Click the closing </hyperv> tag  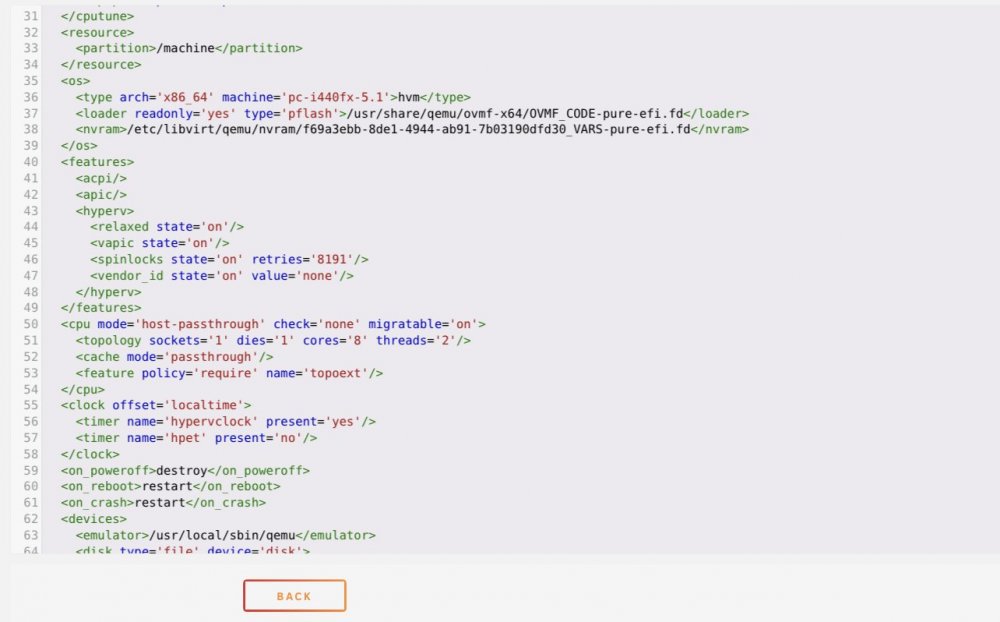coord(108,292)
